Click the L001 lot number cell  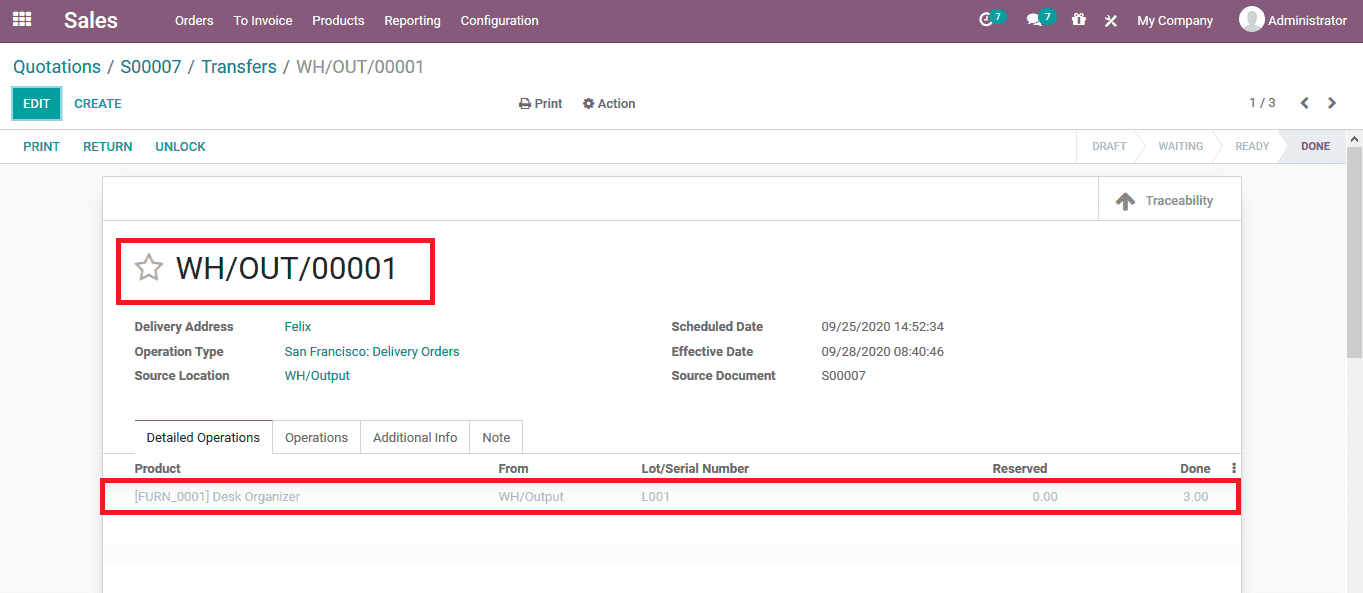[656, 497]
